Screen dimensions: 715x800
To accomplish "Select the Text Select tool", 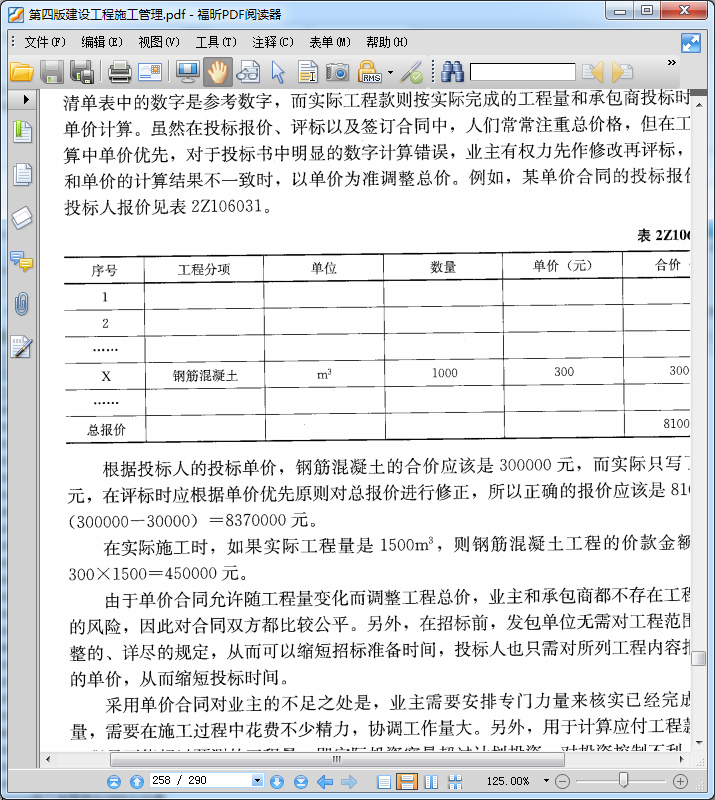I will 308,72.
